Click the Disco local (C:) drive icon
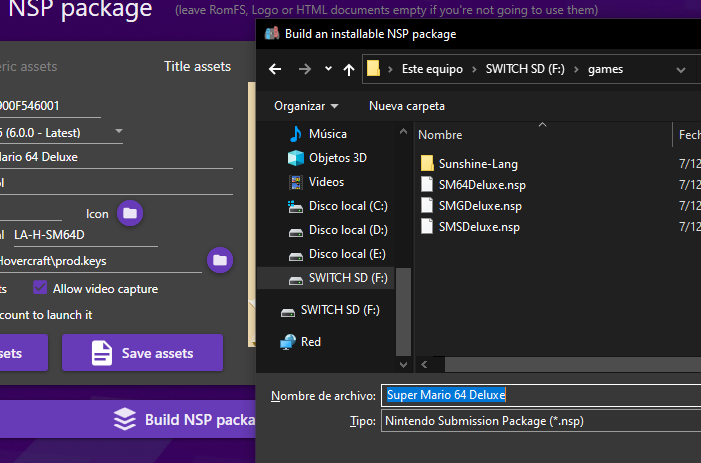Screen dimensions: 701x463 coord(295,206)
